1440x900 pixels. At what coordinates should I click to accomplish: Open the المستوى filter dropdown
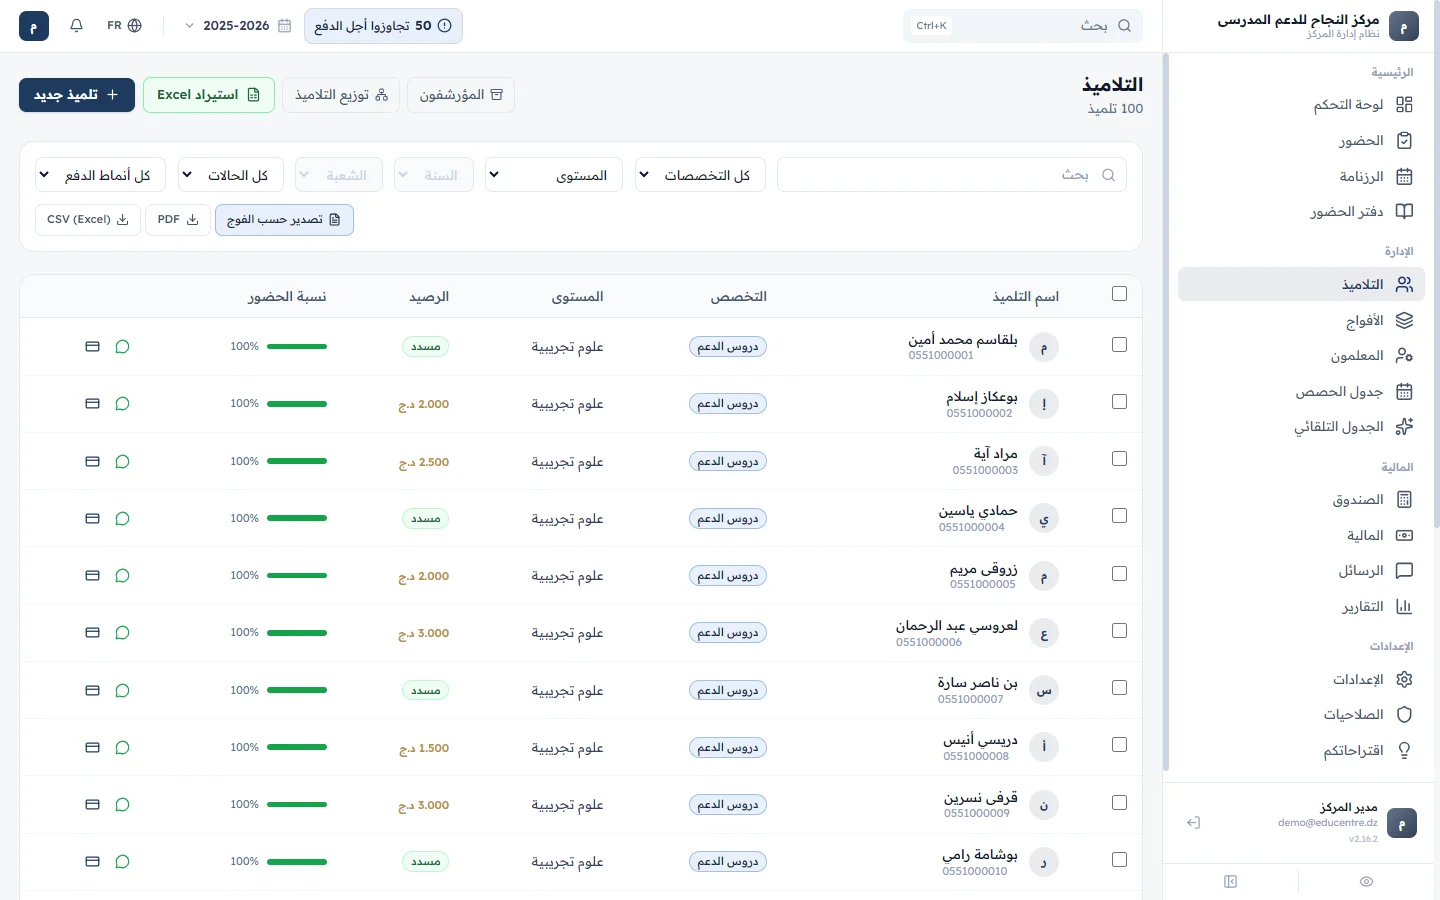click(554, 175)
